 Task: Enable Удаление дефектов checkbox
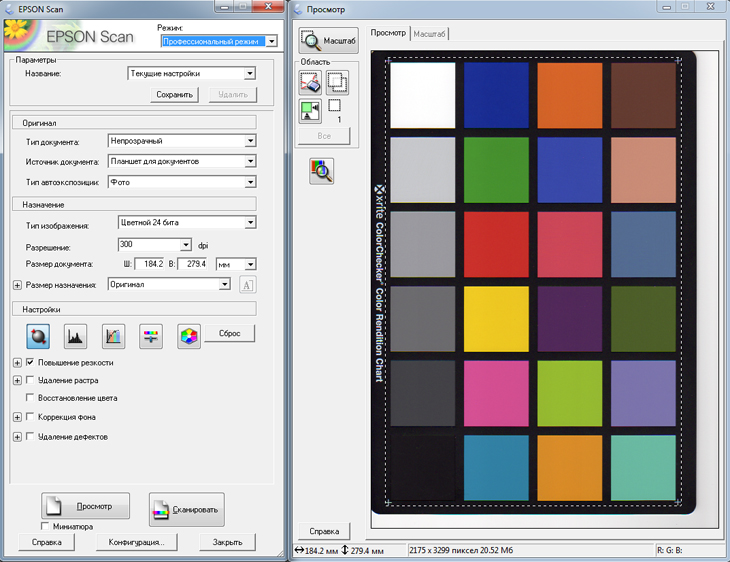pos(30,436)
